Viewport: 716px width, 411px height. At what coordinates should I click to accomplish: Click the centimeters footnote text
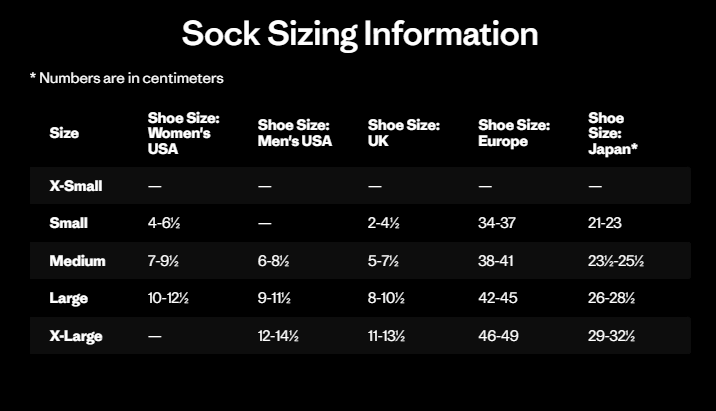(x=126, y=78)
